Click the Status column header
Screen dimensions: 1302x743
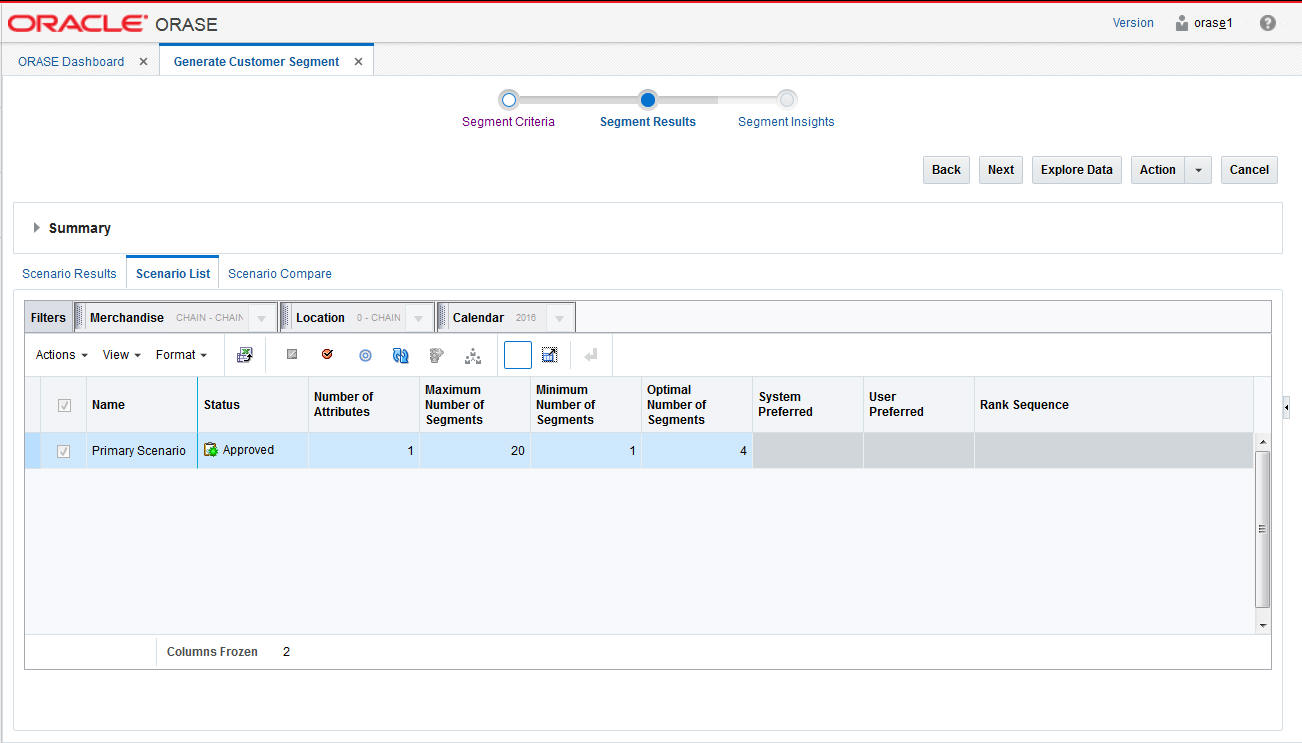click(253, 405)
